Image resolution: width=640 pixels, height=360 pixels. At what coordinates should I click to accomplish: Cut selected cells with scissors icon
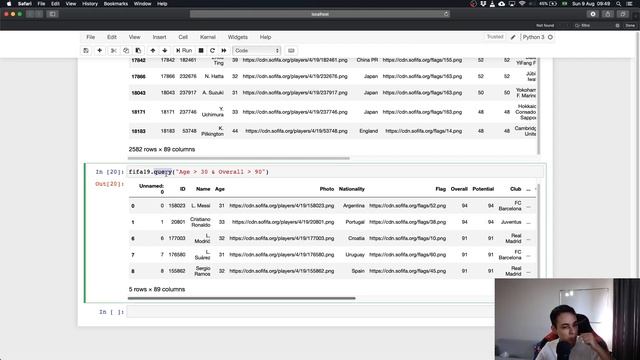[x=113, y=51]
